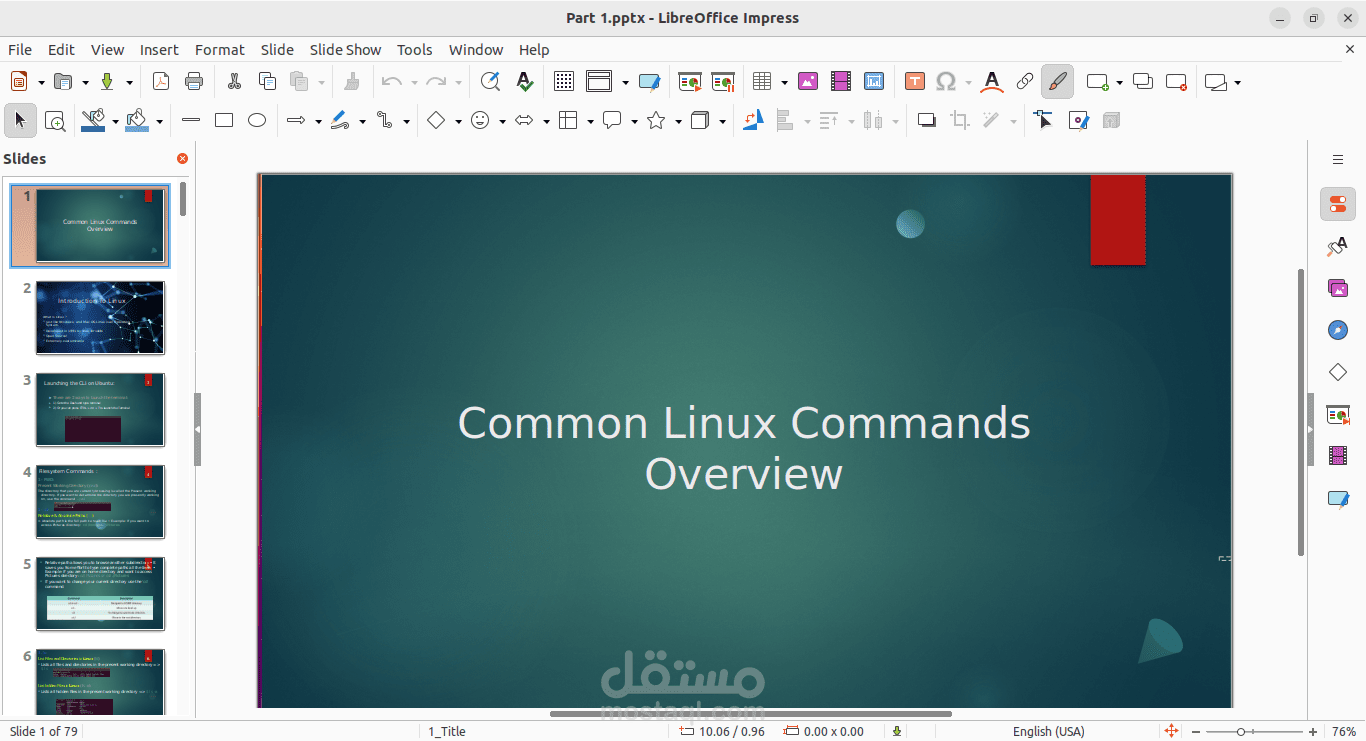Open the curve/connector dropdown arrow
Viewport: 1366px width, 741px height.
pyautogui.click(x=406, y=120)
